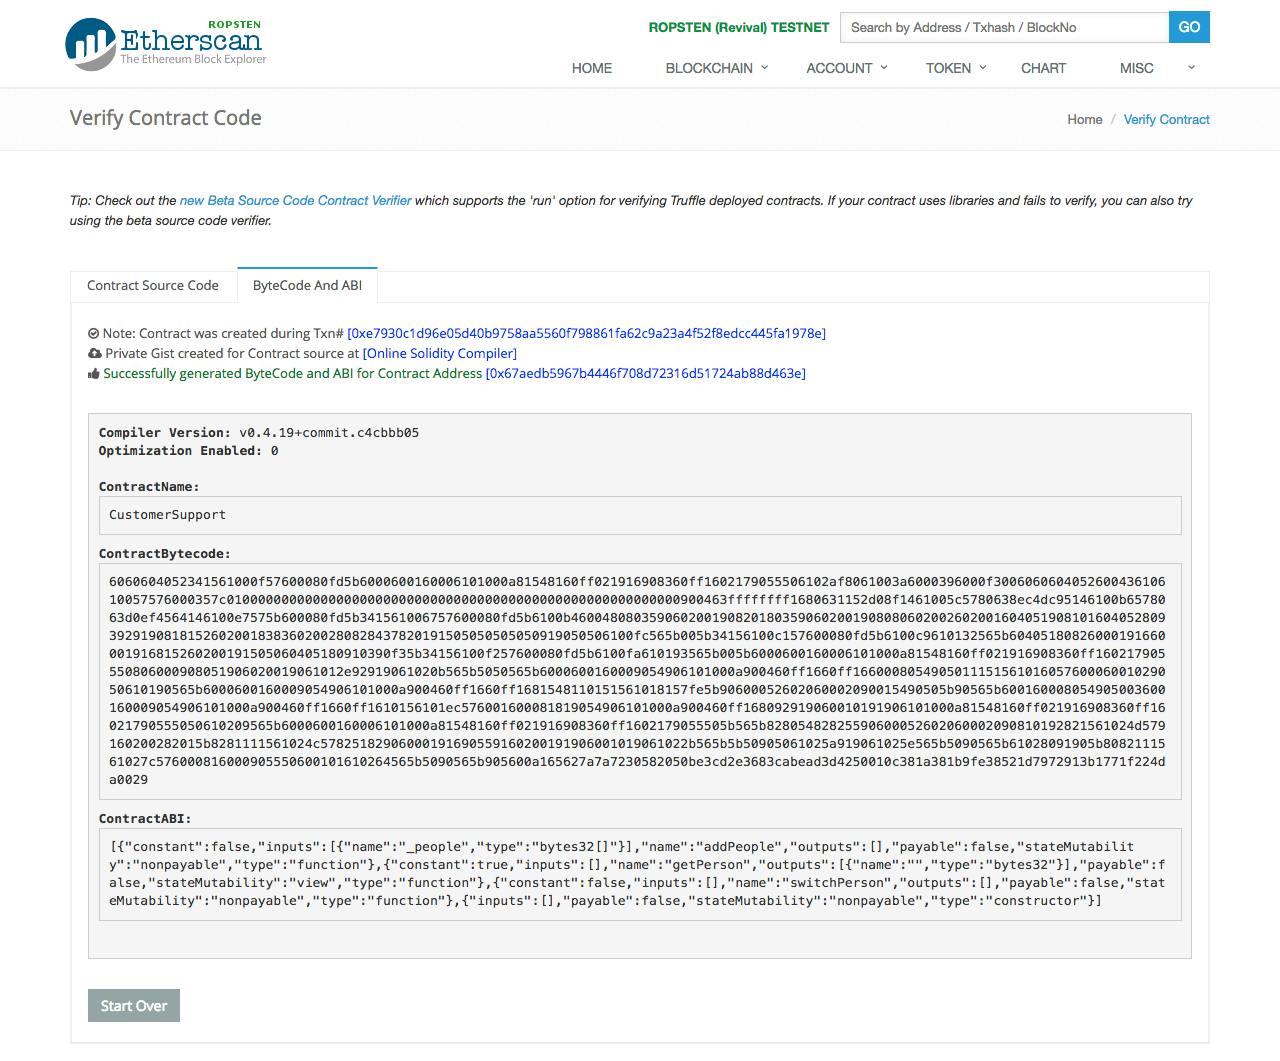Open new Beta Source Code Contract Verifier link

295,200
